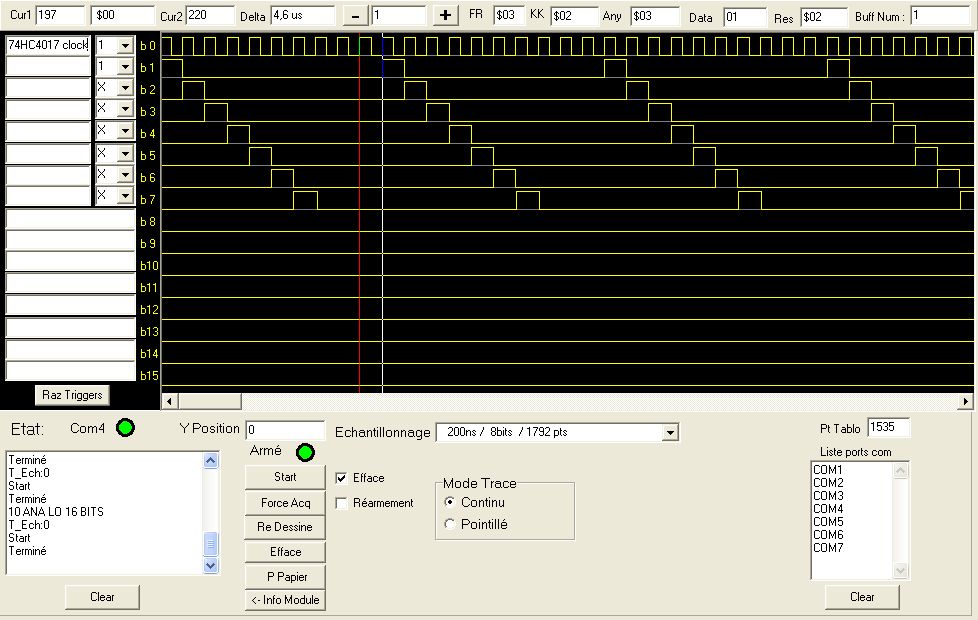The image size is (978, 620).
Task: Open the b4 trigger dropdown
Action: pos(125,131)
